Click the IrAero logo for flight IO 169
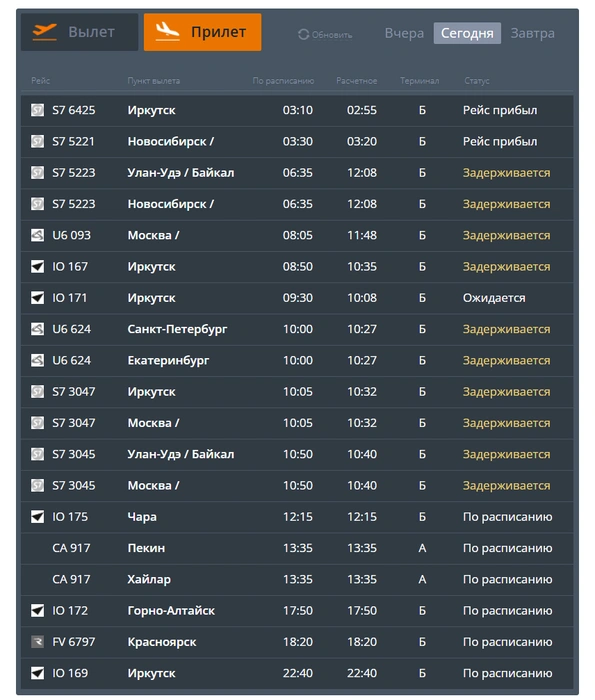 (37, 673)
